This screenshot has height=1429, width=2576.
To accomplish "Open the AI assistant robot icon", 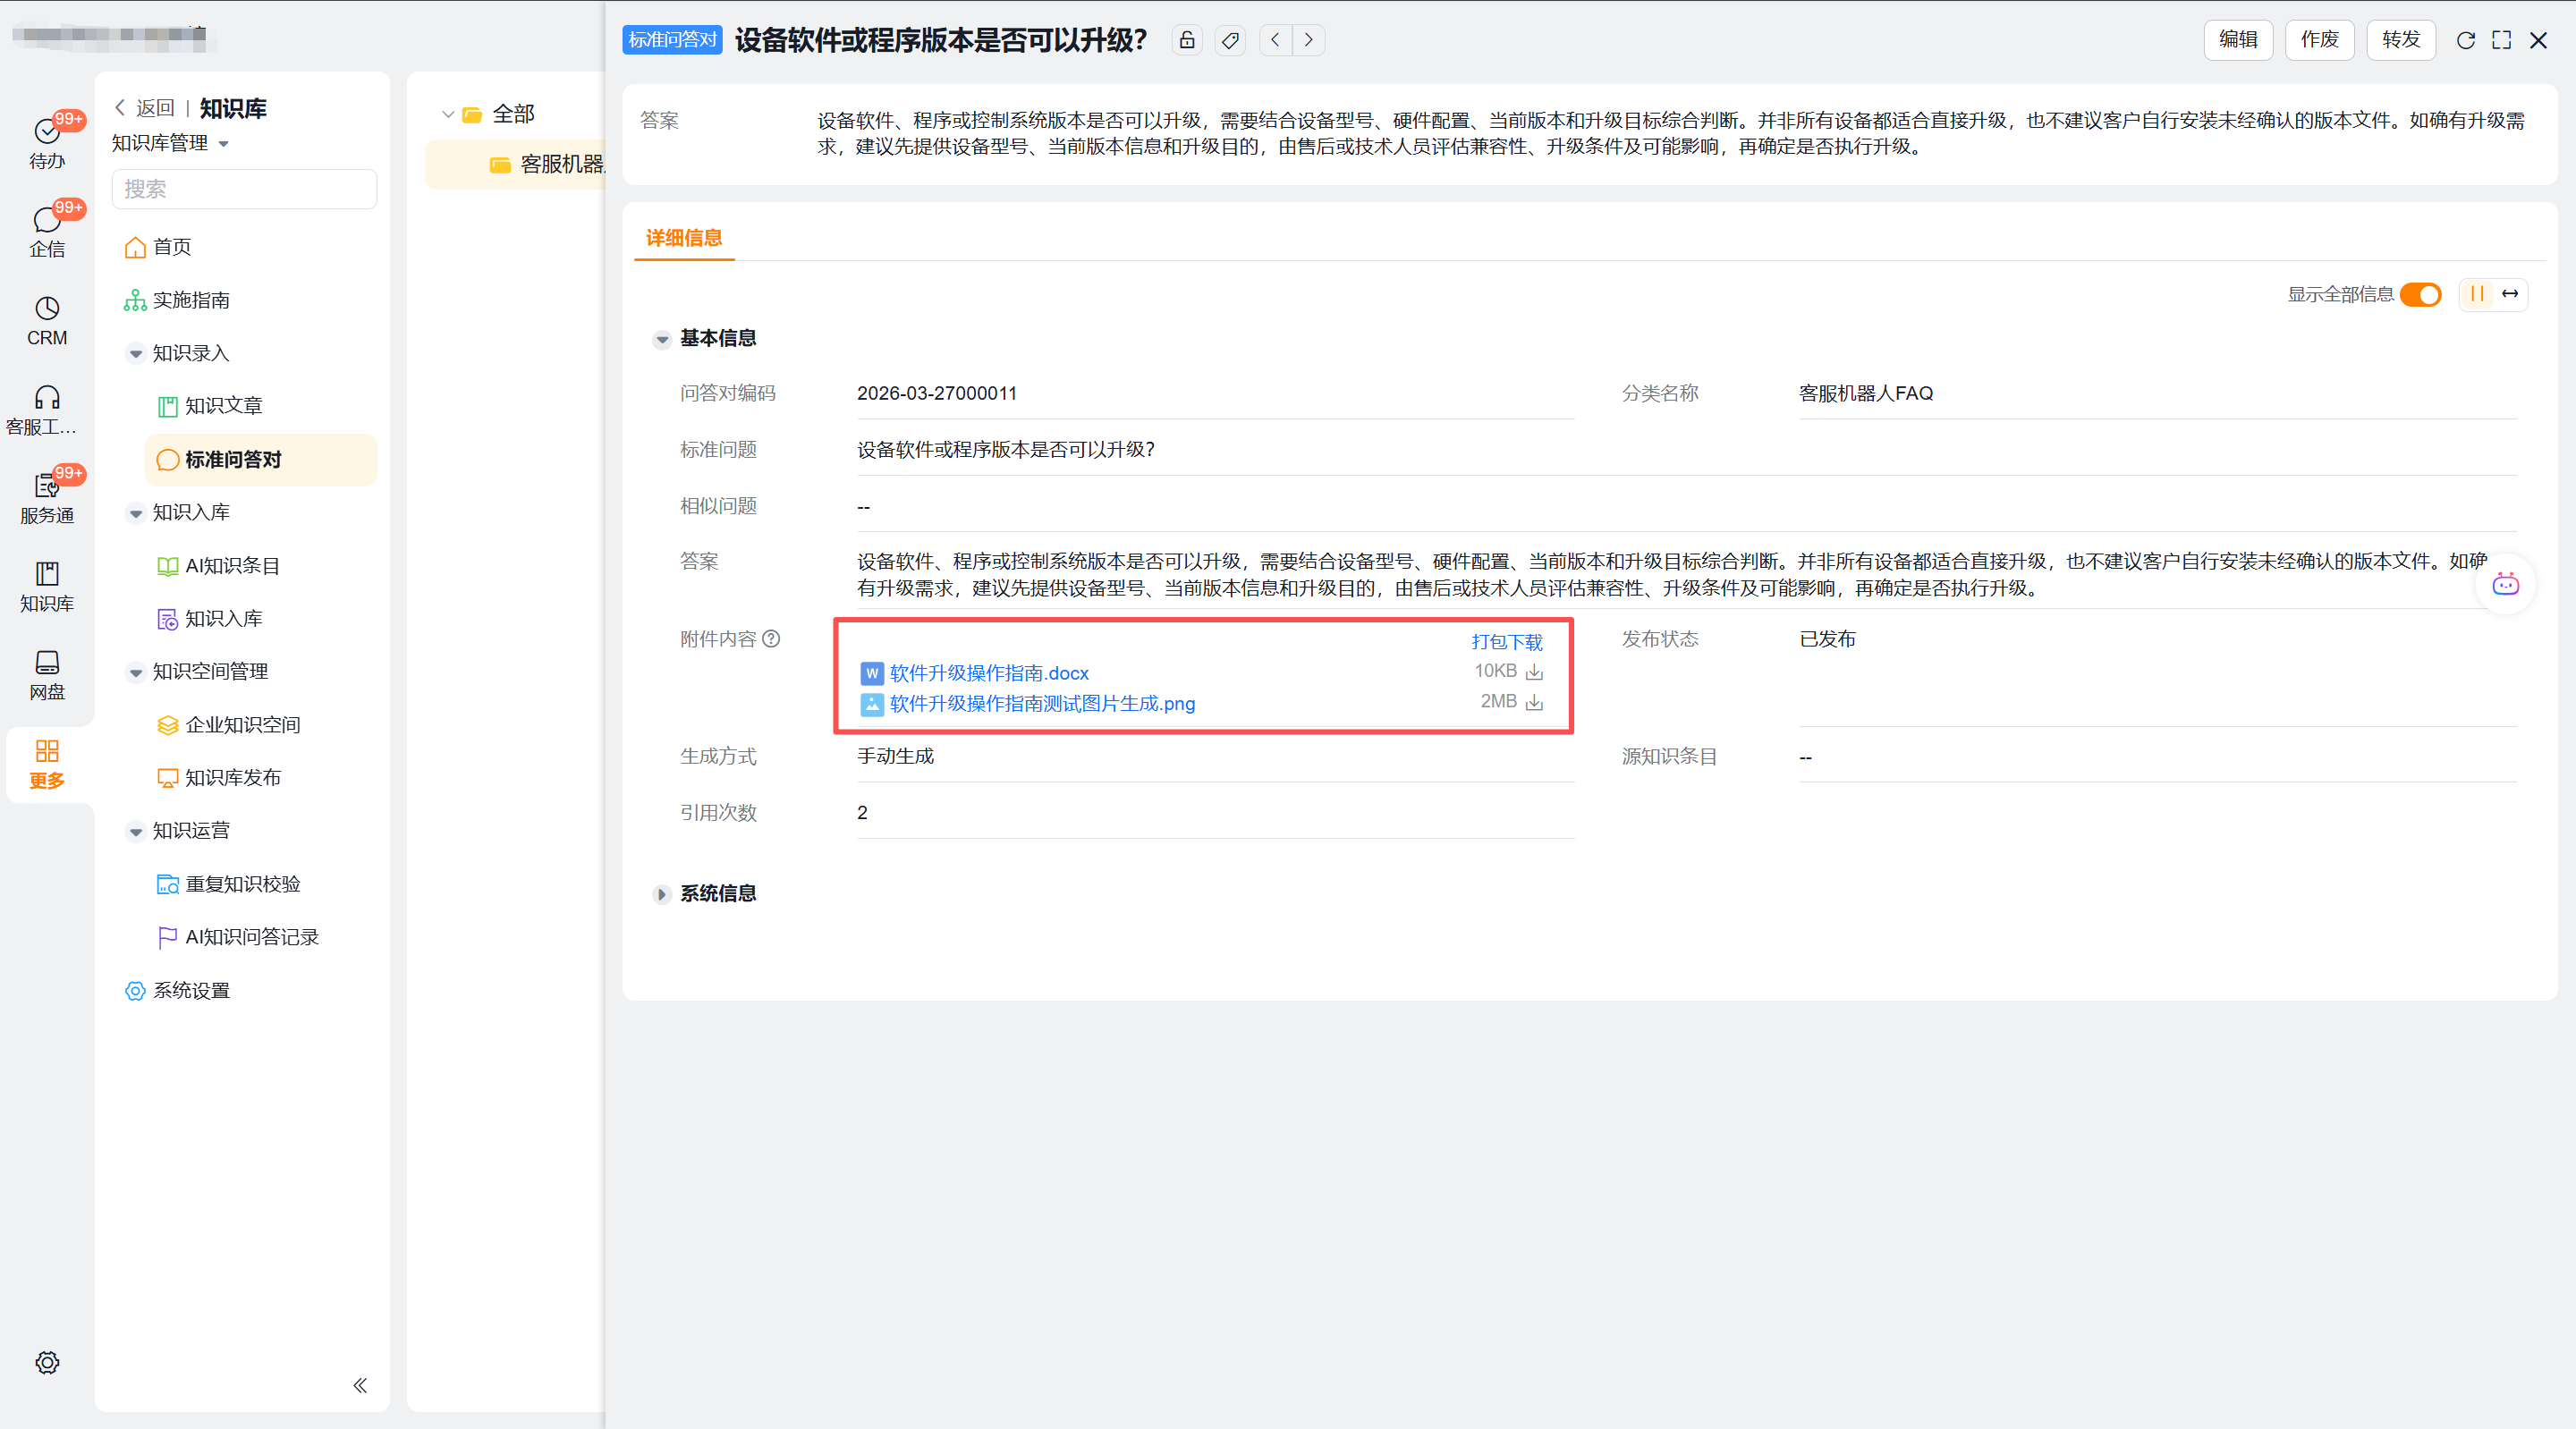I will click(x=2505, y=585).
